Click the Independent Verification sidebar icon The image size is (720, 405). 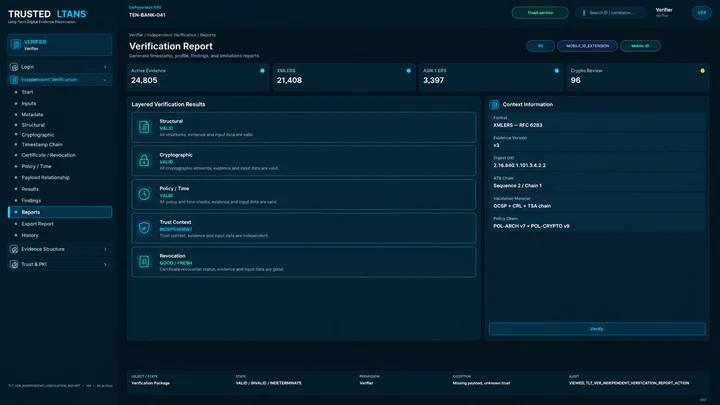pos(14,80)
